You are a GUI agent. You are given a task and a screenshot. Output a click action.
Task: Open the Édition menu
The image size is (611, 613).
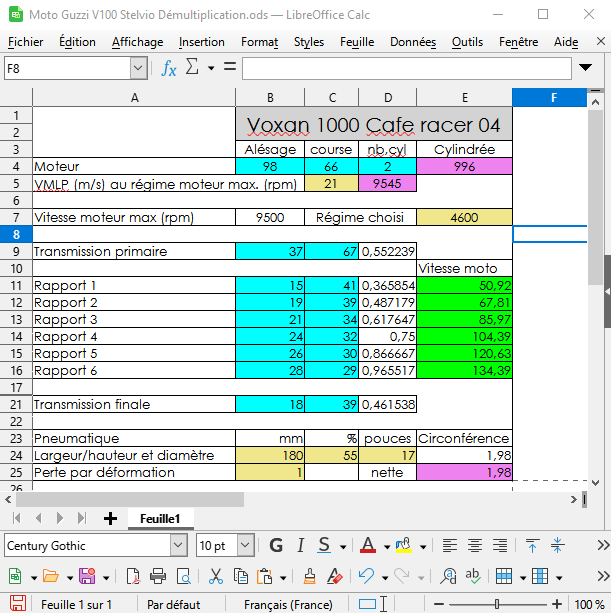pyautogui.click(x=77, y=42)
